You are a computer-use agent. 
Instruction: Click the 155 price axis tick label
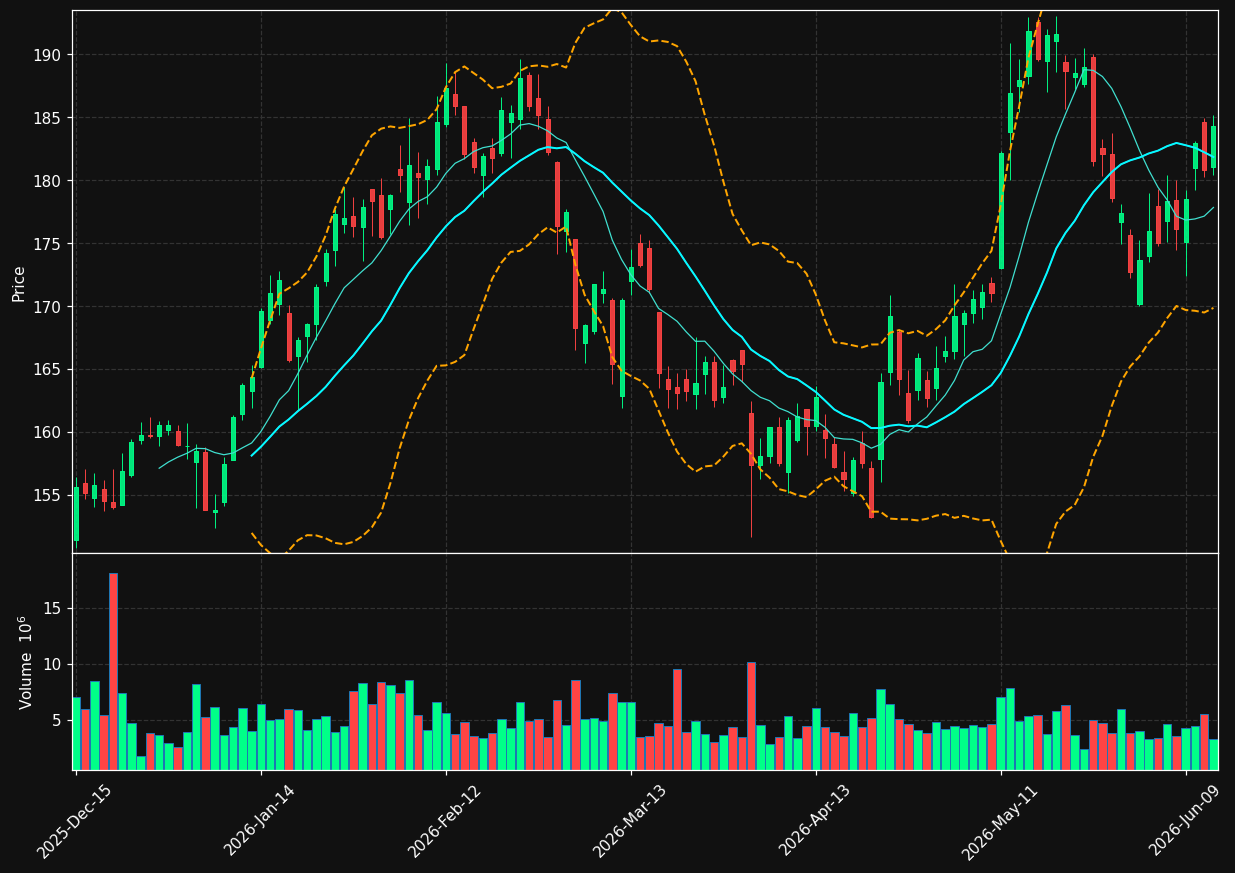(x=49, y=496)
